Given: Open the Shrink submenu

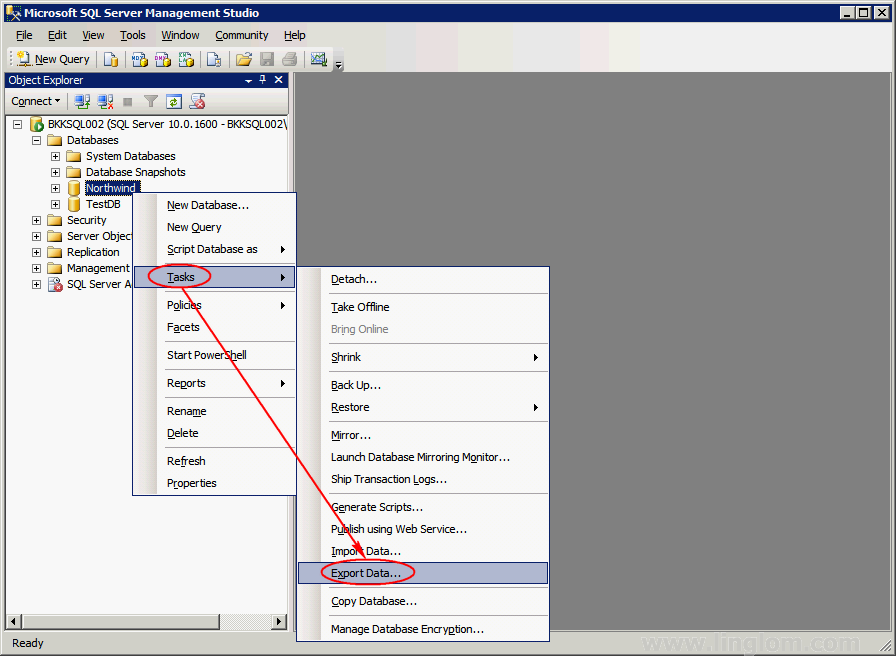Looking at the screenshot, I should pyautogui.click(x=423, y=357).
